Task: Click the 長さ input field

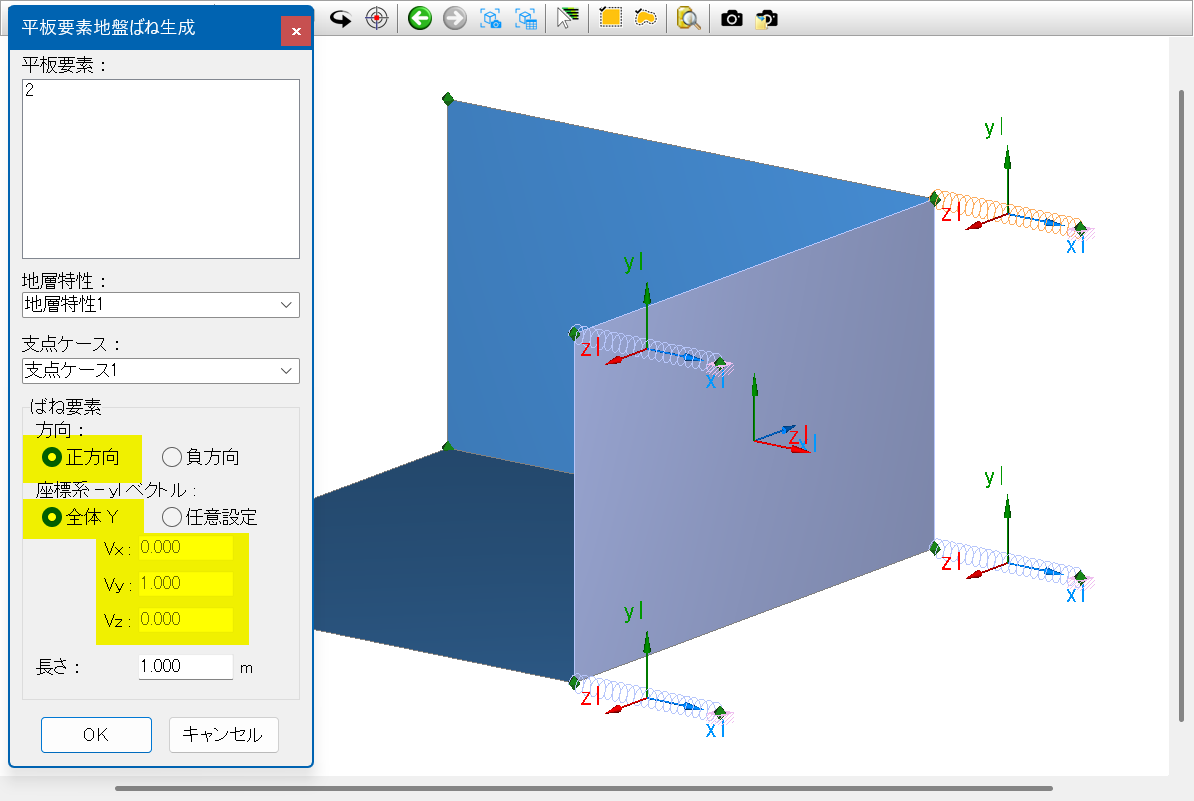Action: [x=185, y=666]
